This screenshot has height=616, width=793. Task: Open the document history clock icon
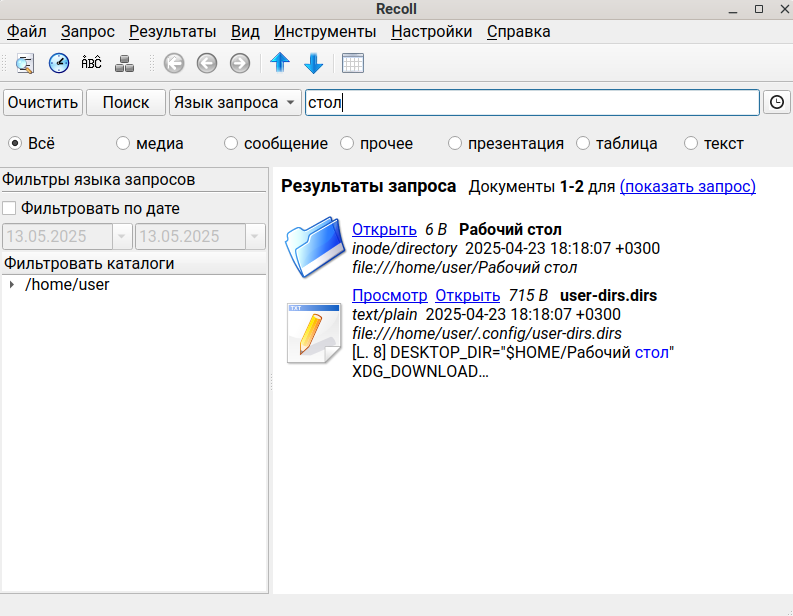click(59, 63)
